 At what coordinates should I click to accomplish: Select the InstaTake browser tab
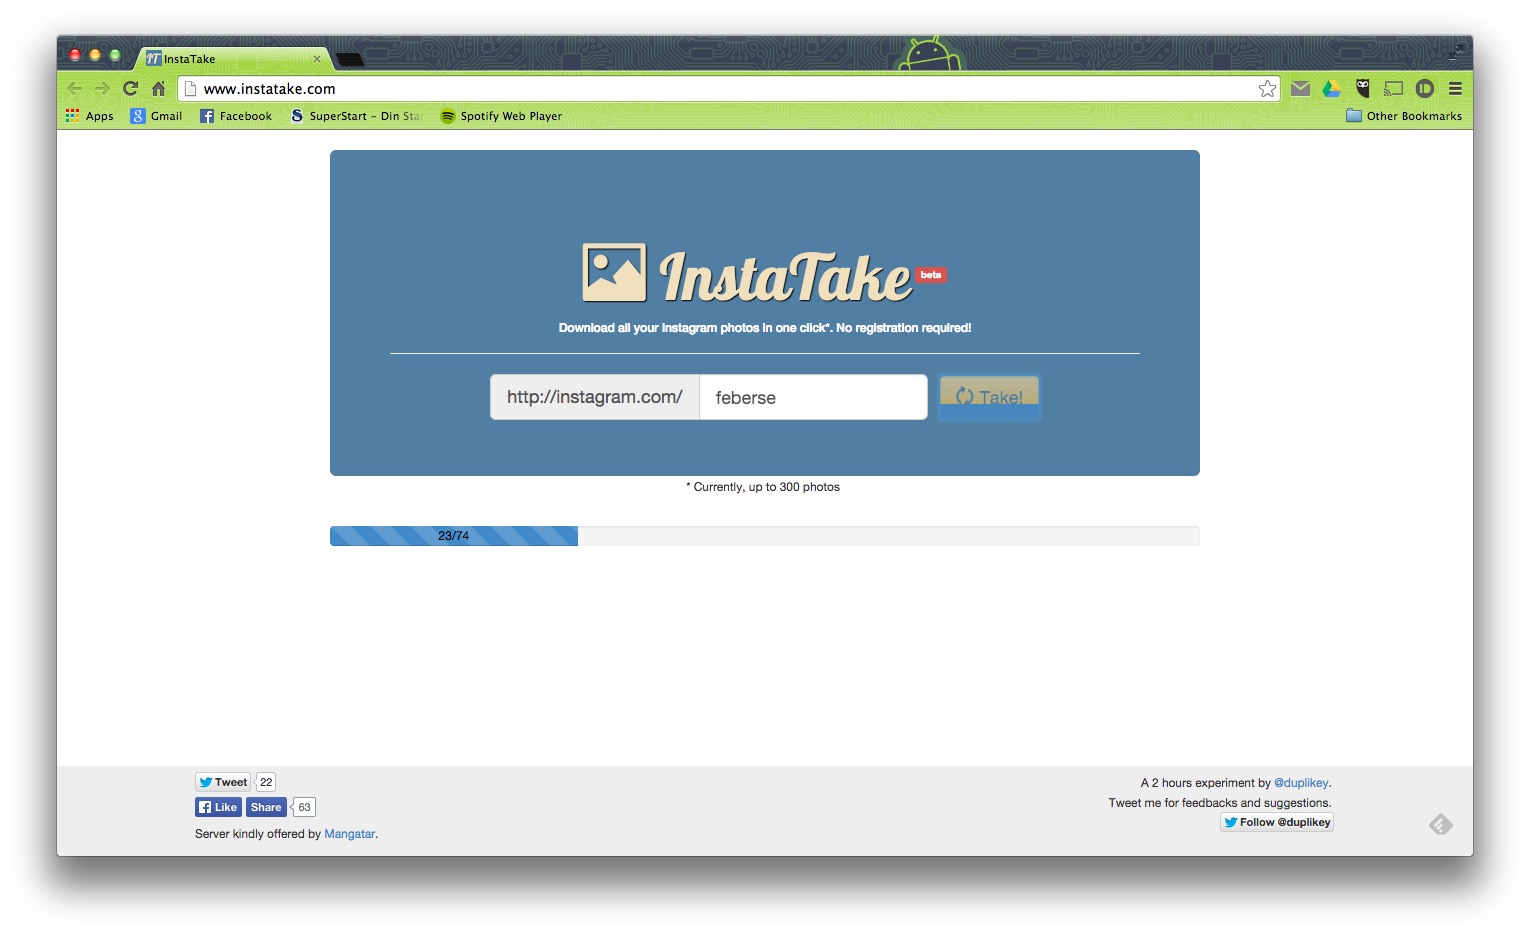(235, 59)
